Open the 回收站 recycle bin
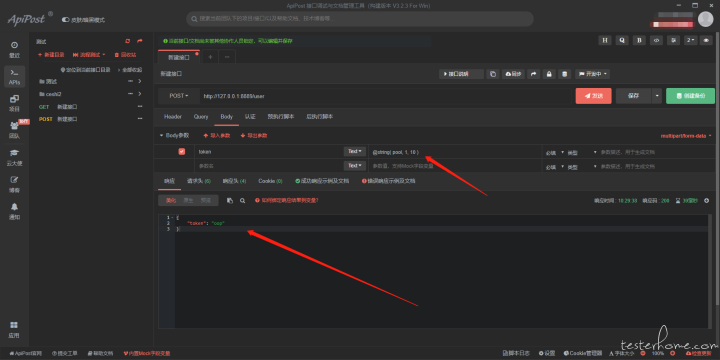Screen dimensions: 720x360 tap(125, 55)
